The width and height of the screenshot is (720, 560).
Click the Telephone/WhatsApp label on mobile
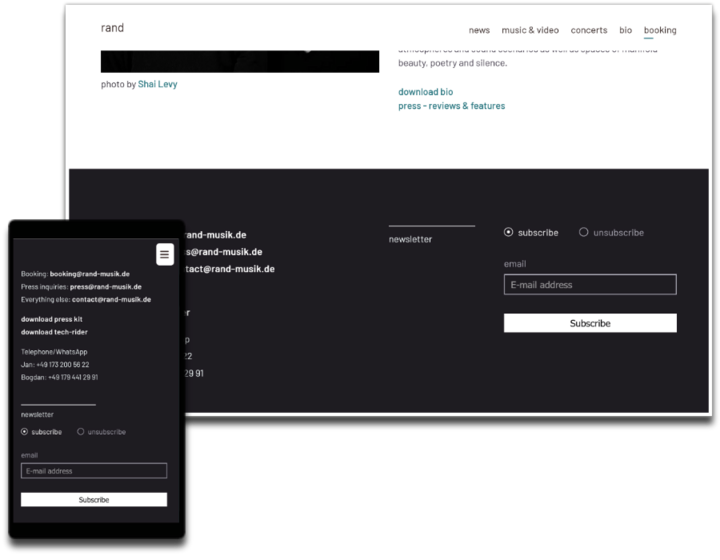54,352
